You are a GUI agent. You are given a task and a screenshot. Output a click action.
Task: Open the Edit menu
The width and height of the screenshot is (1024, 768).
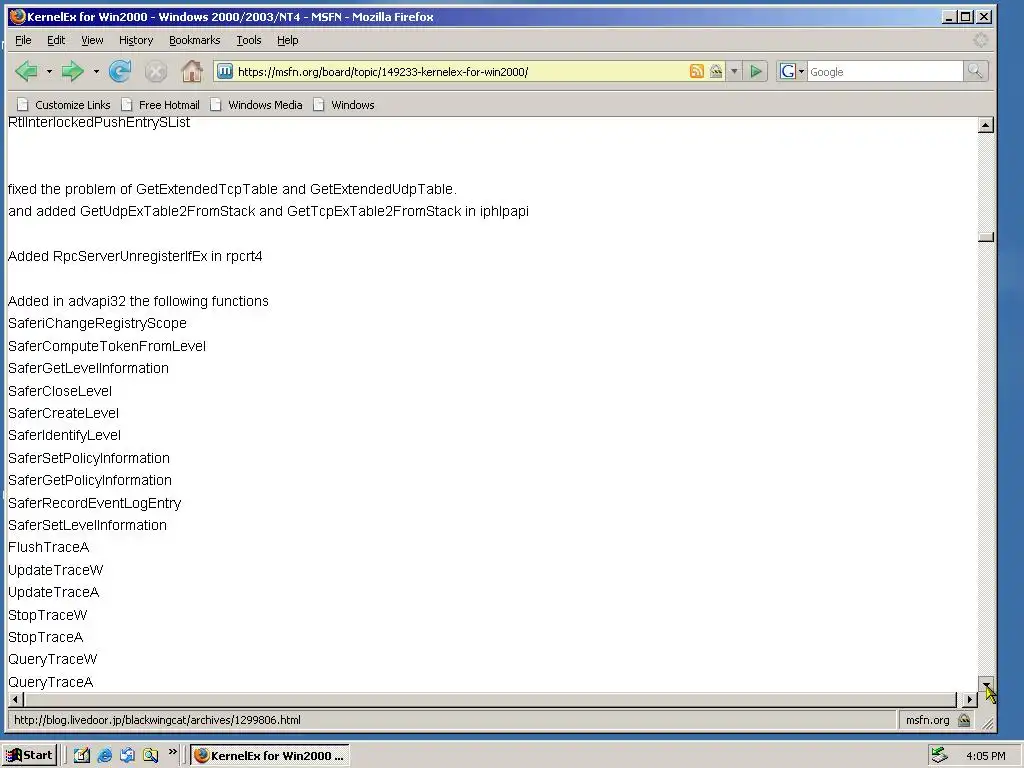pyautogui.click(x=56, y=40)
